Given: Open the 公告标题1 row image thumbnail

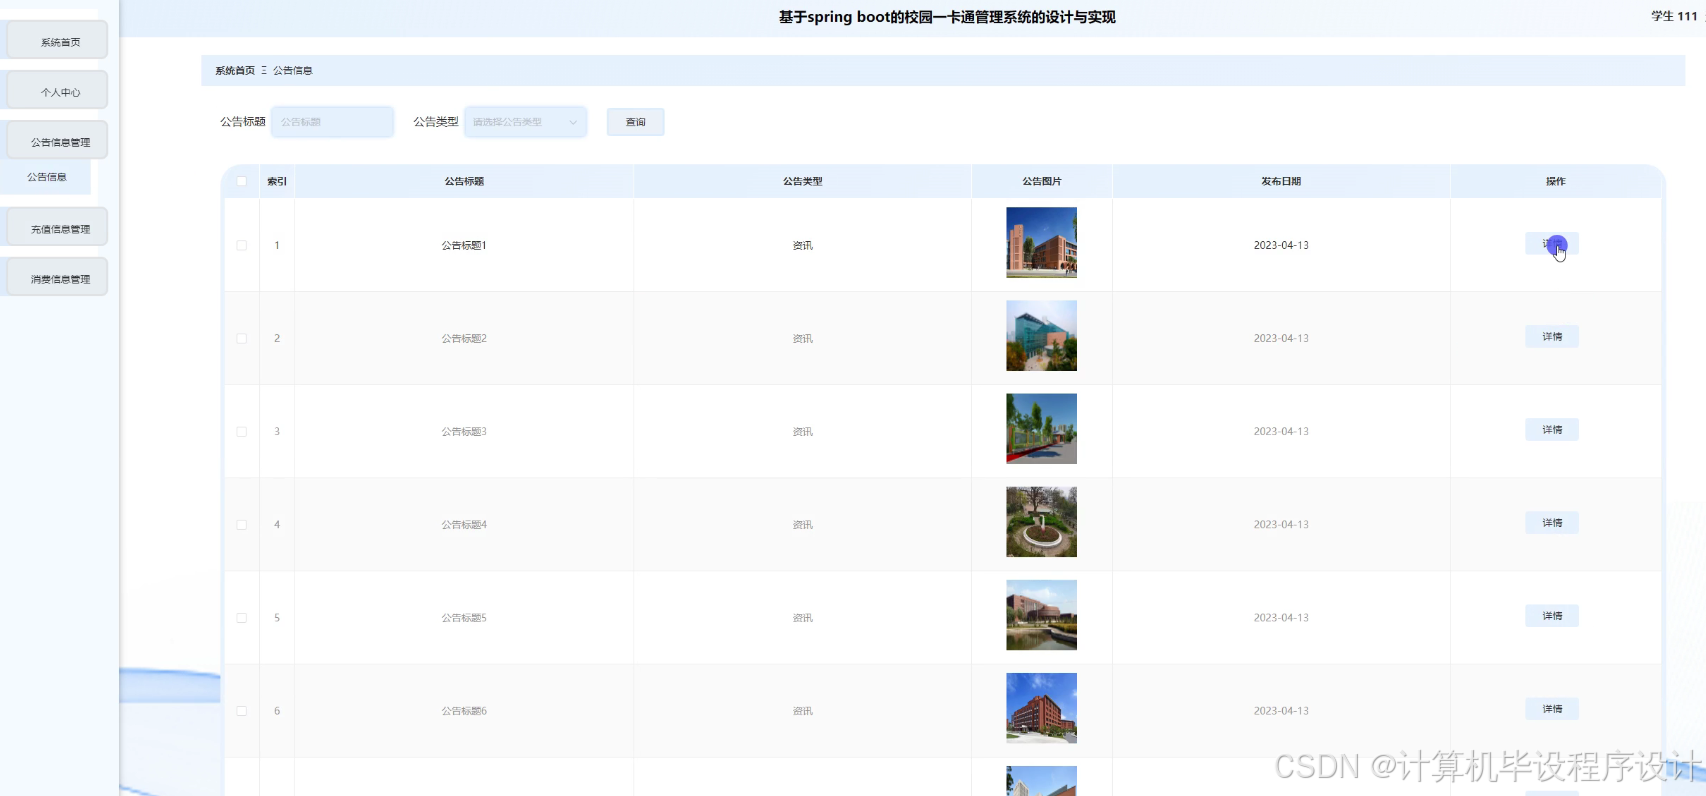Looking at the screenshot, I should [1041, 242].
